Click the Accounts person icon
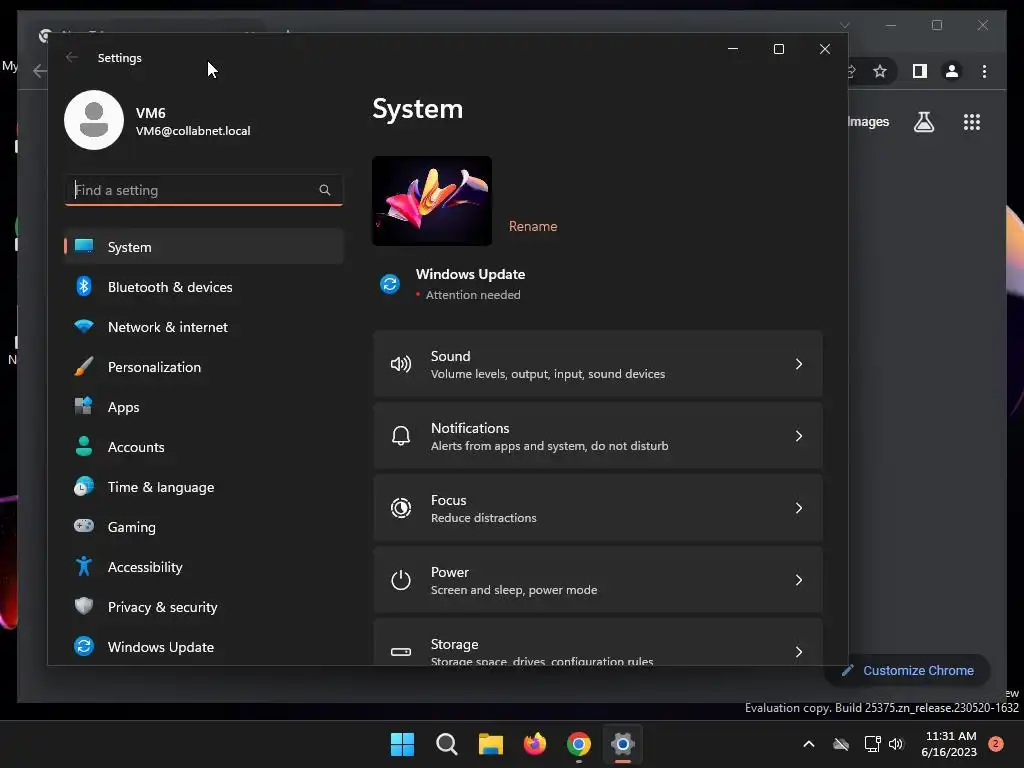Screen dimensions: 1024x768 (x=84, y=446)
